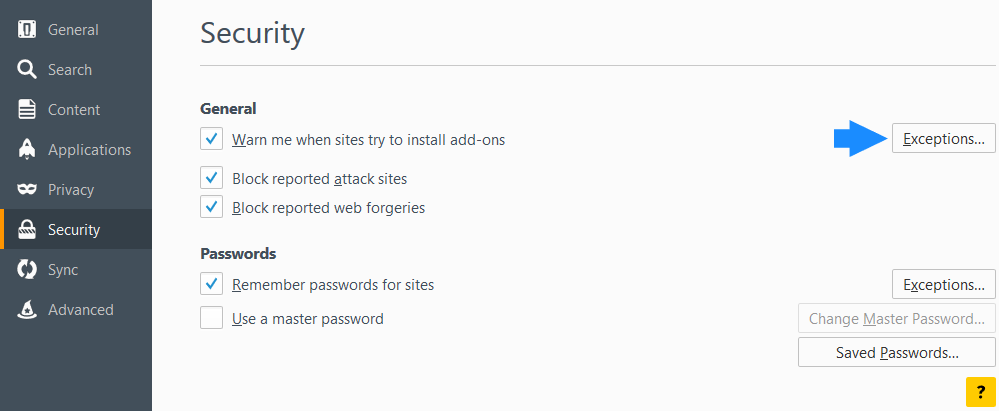999x411 pixels.
Task: Enable Use a master password checkbox
Action: 212,318
